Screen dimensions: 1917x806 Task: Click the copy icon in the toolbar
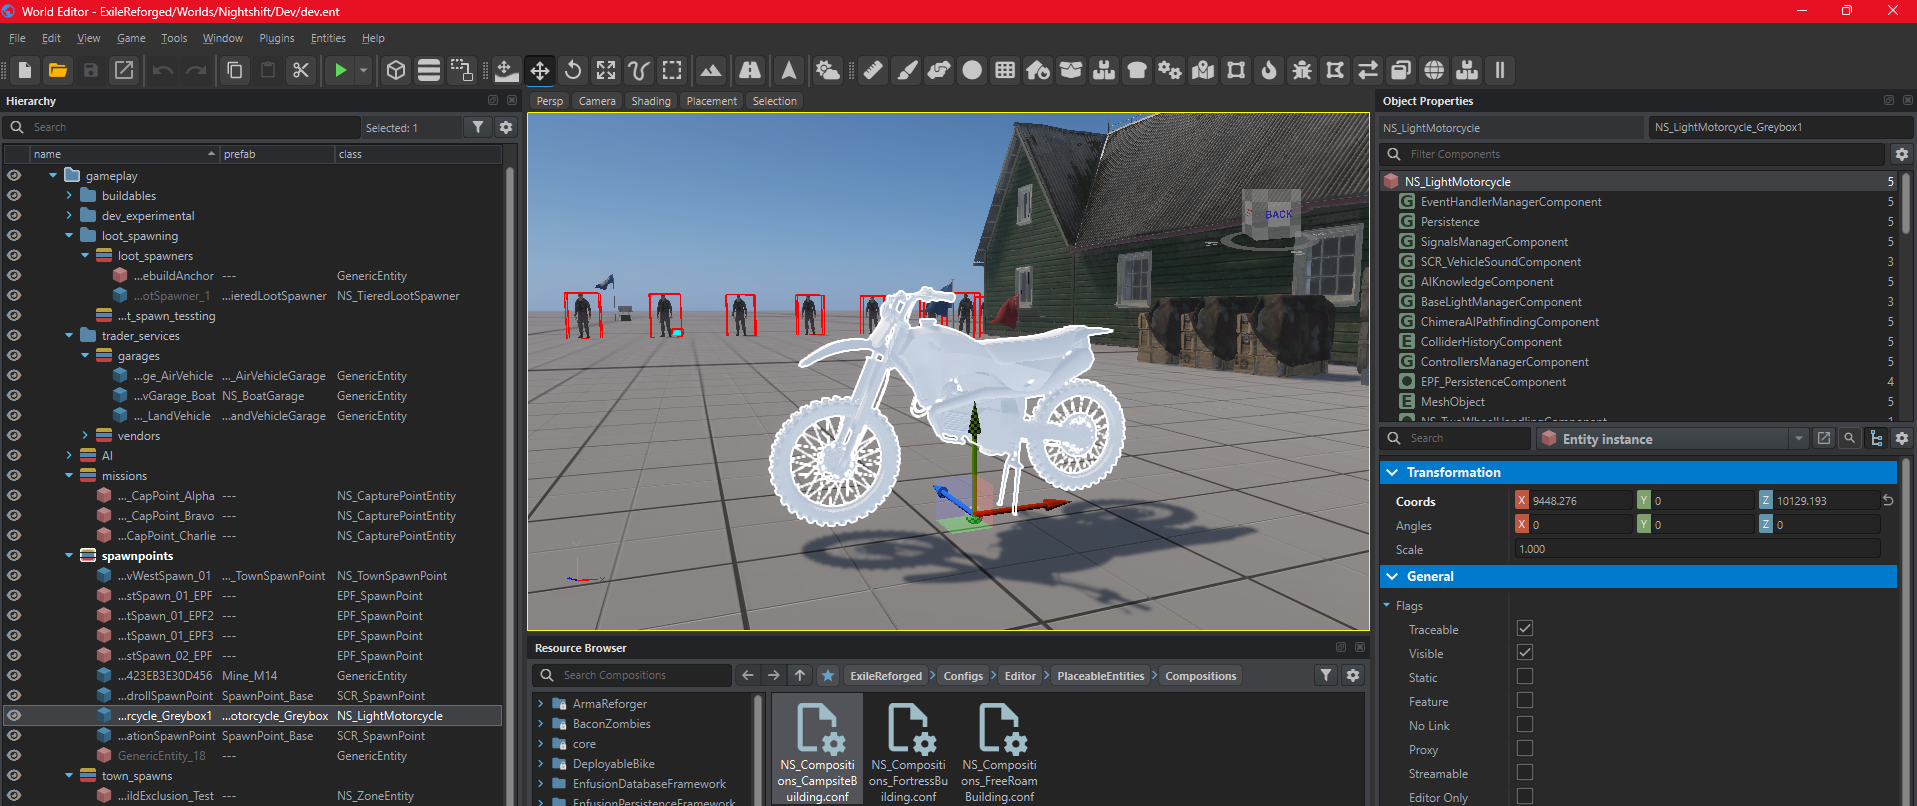tap(235, 70)
